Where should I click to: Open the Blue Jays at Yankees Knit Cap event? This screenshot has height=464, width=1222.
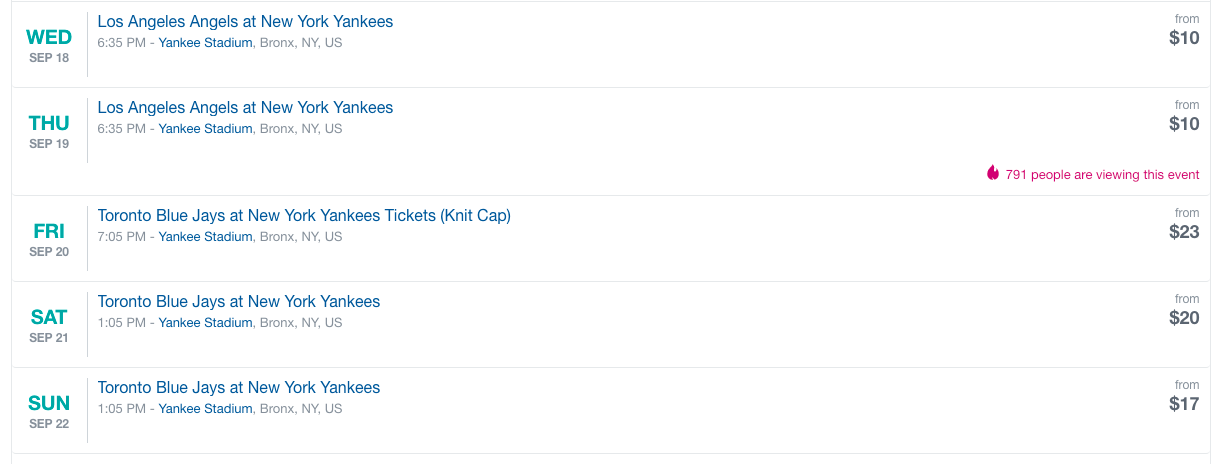304,216
